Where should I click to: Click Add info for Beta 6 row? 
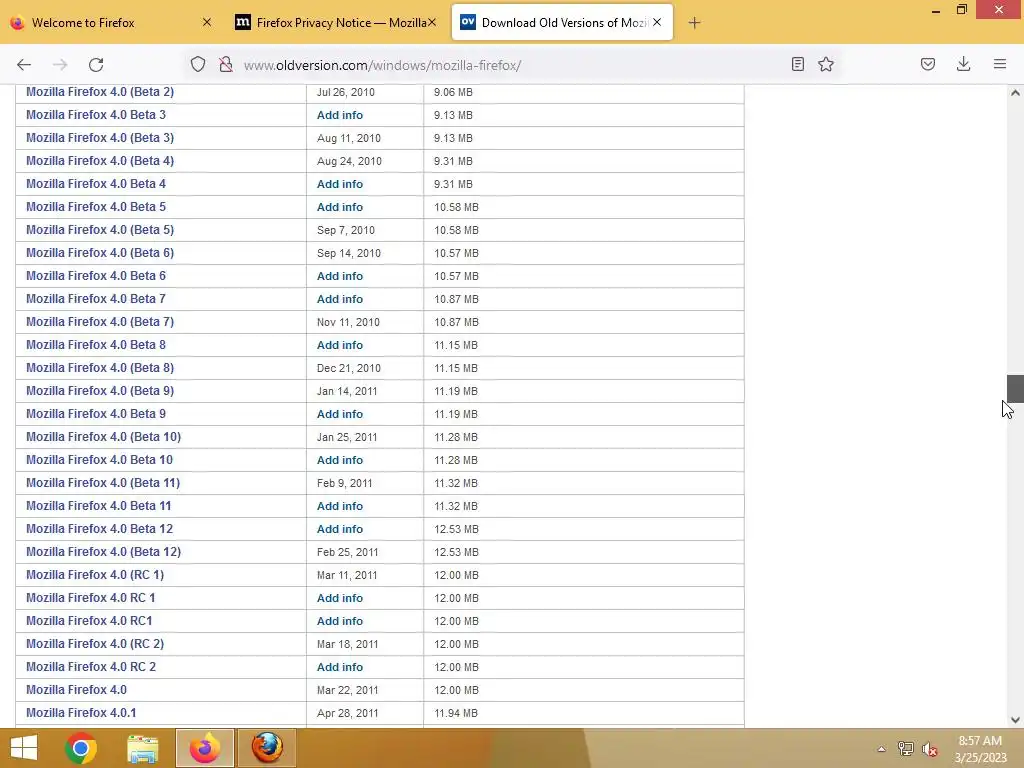[340, 276]
